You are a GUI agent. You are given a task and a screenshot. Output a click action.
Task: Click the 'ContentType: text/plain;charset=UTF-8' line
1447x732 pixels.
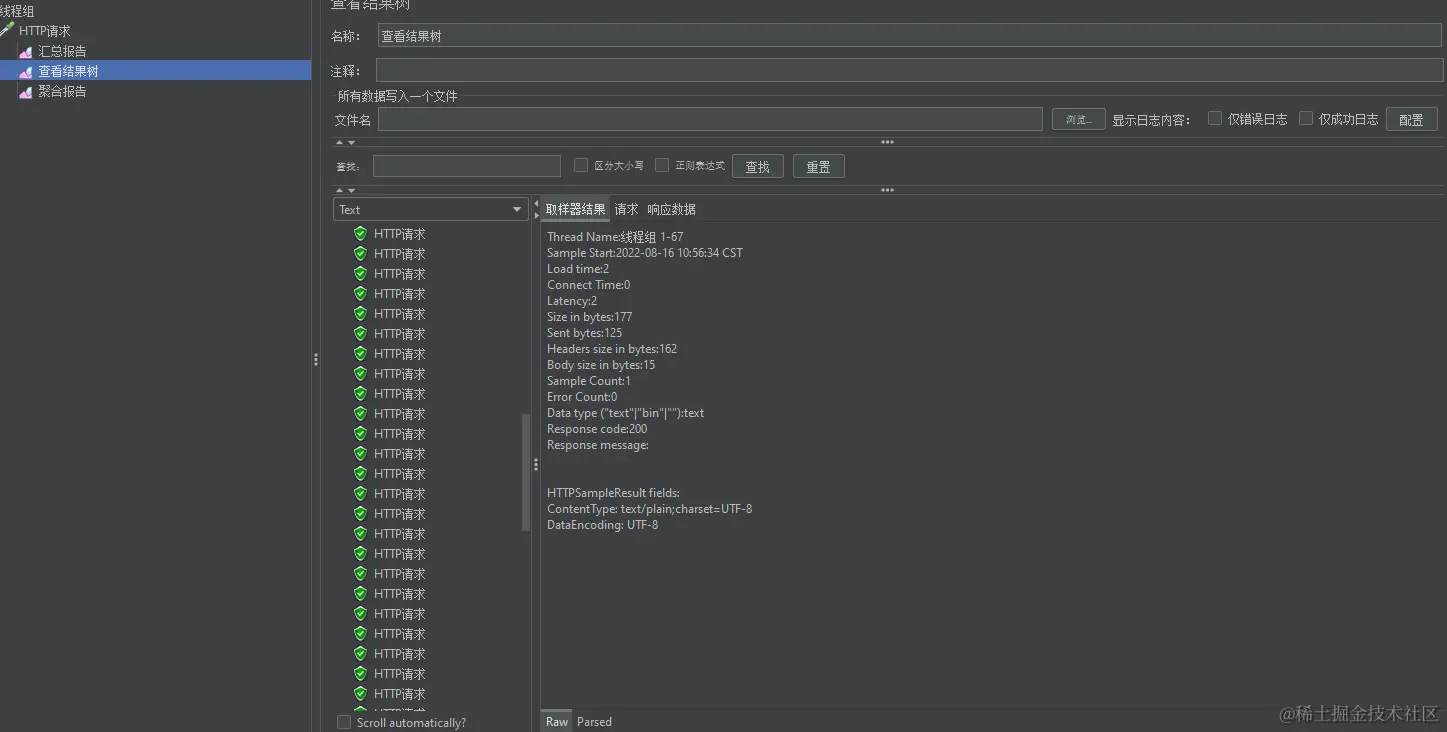pyautogui.click(x=649, y=509)
